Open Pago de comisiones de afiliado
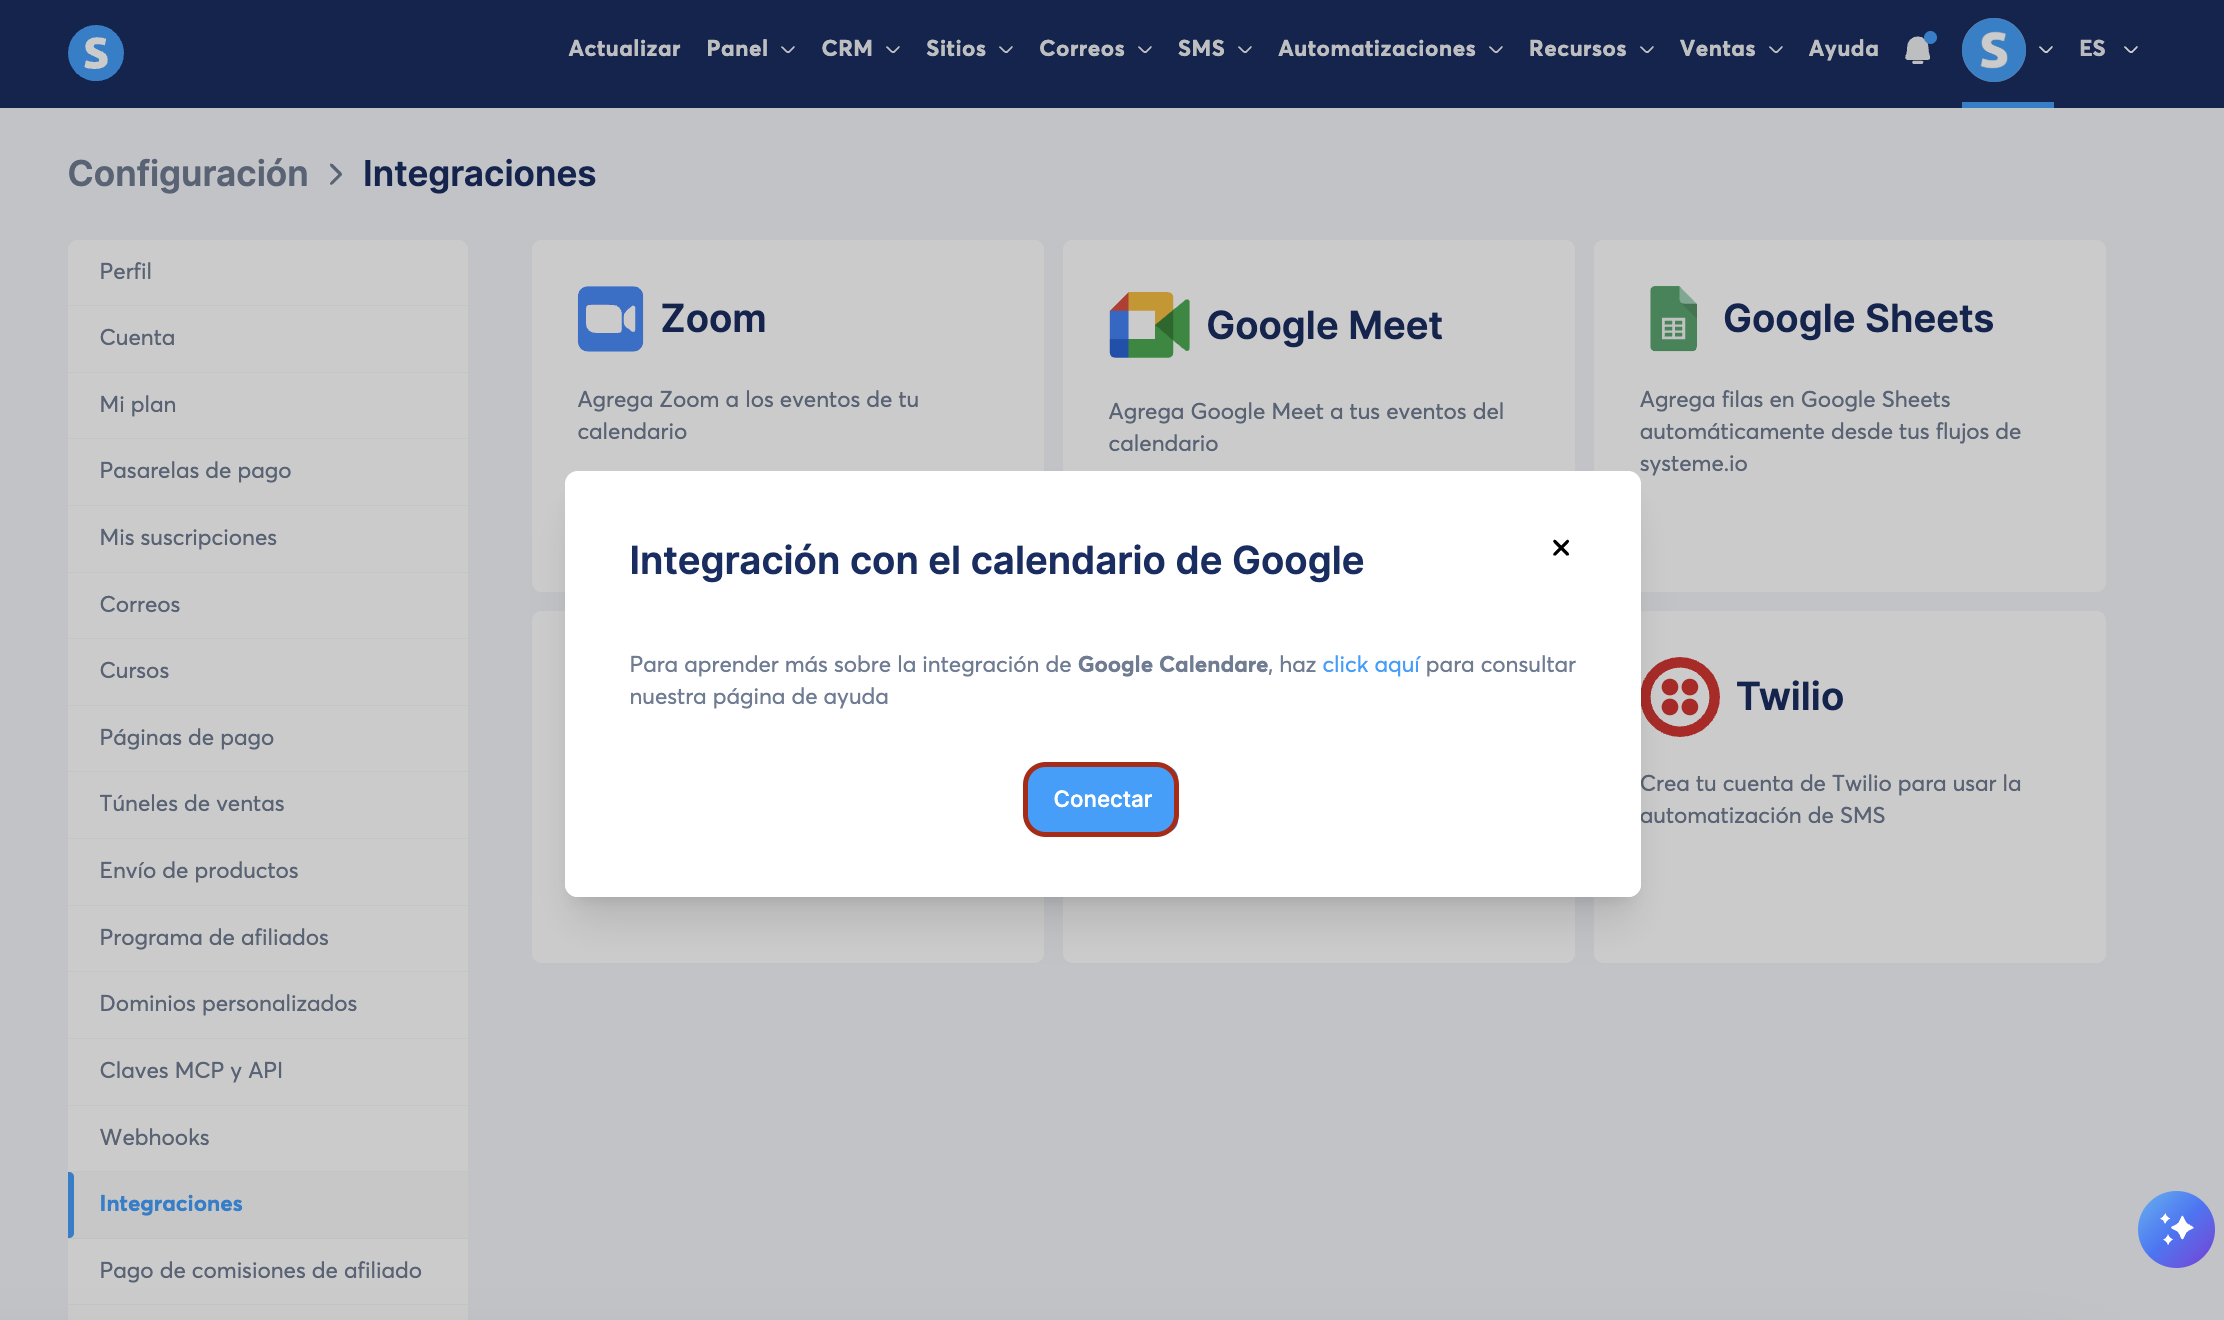The width and height of the screenshot is (2224, 1320). tap(268, 1271)
